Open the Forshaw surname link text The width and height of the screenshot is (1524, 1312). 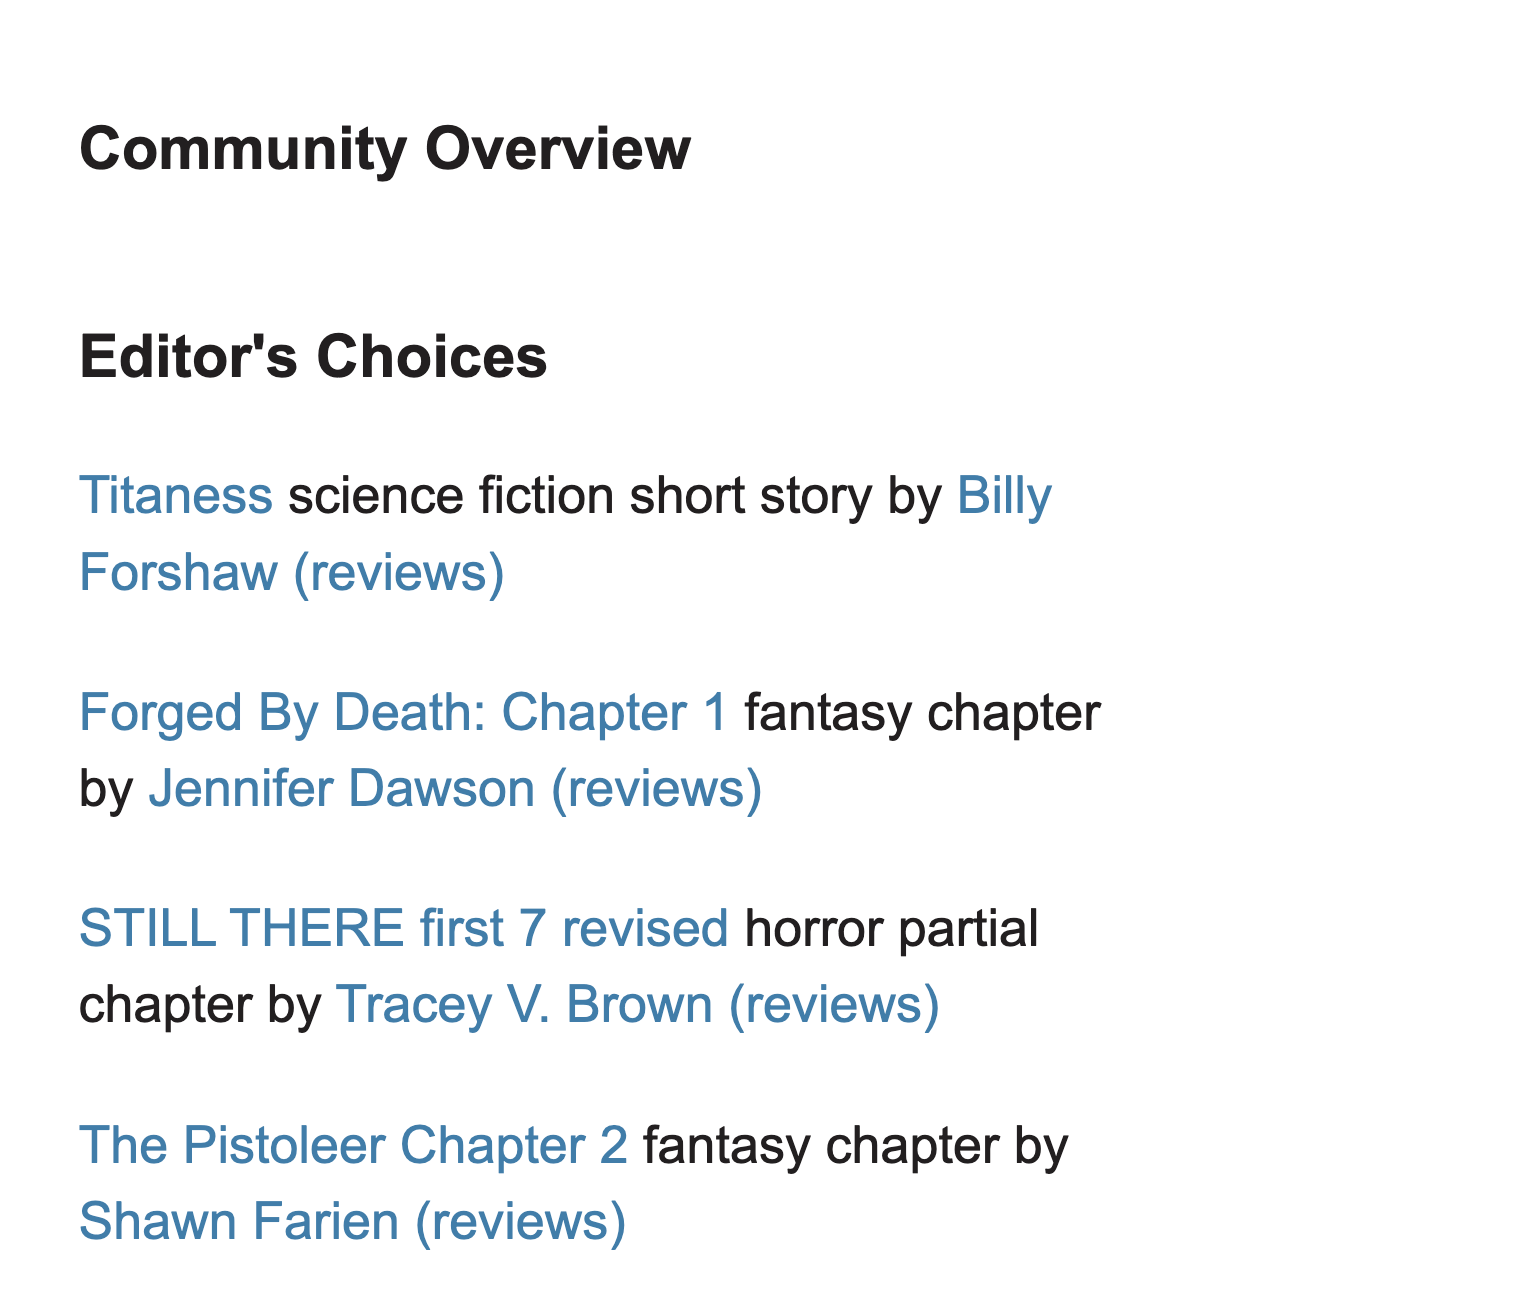pos(178,573)
